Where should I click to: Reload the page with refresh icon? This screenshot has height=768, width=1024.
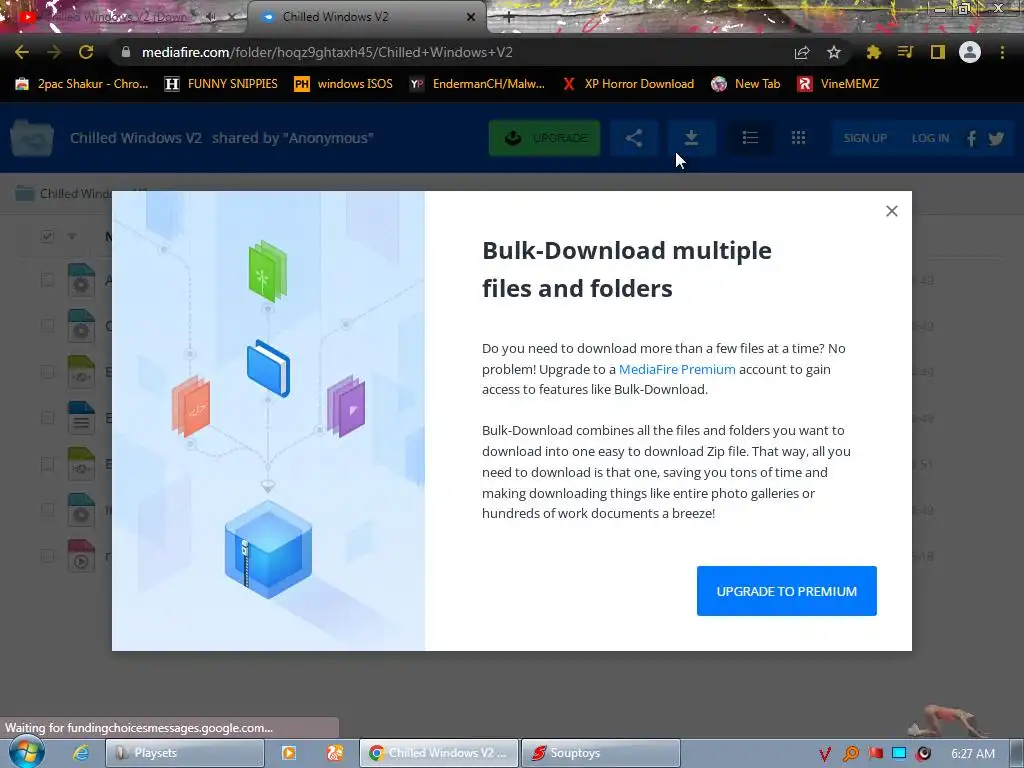pos(86,52)
